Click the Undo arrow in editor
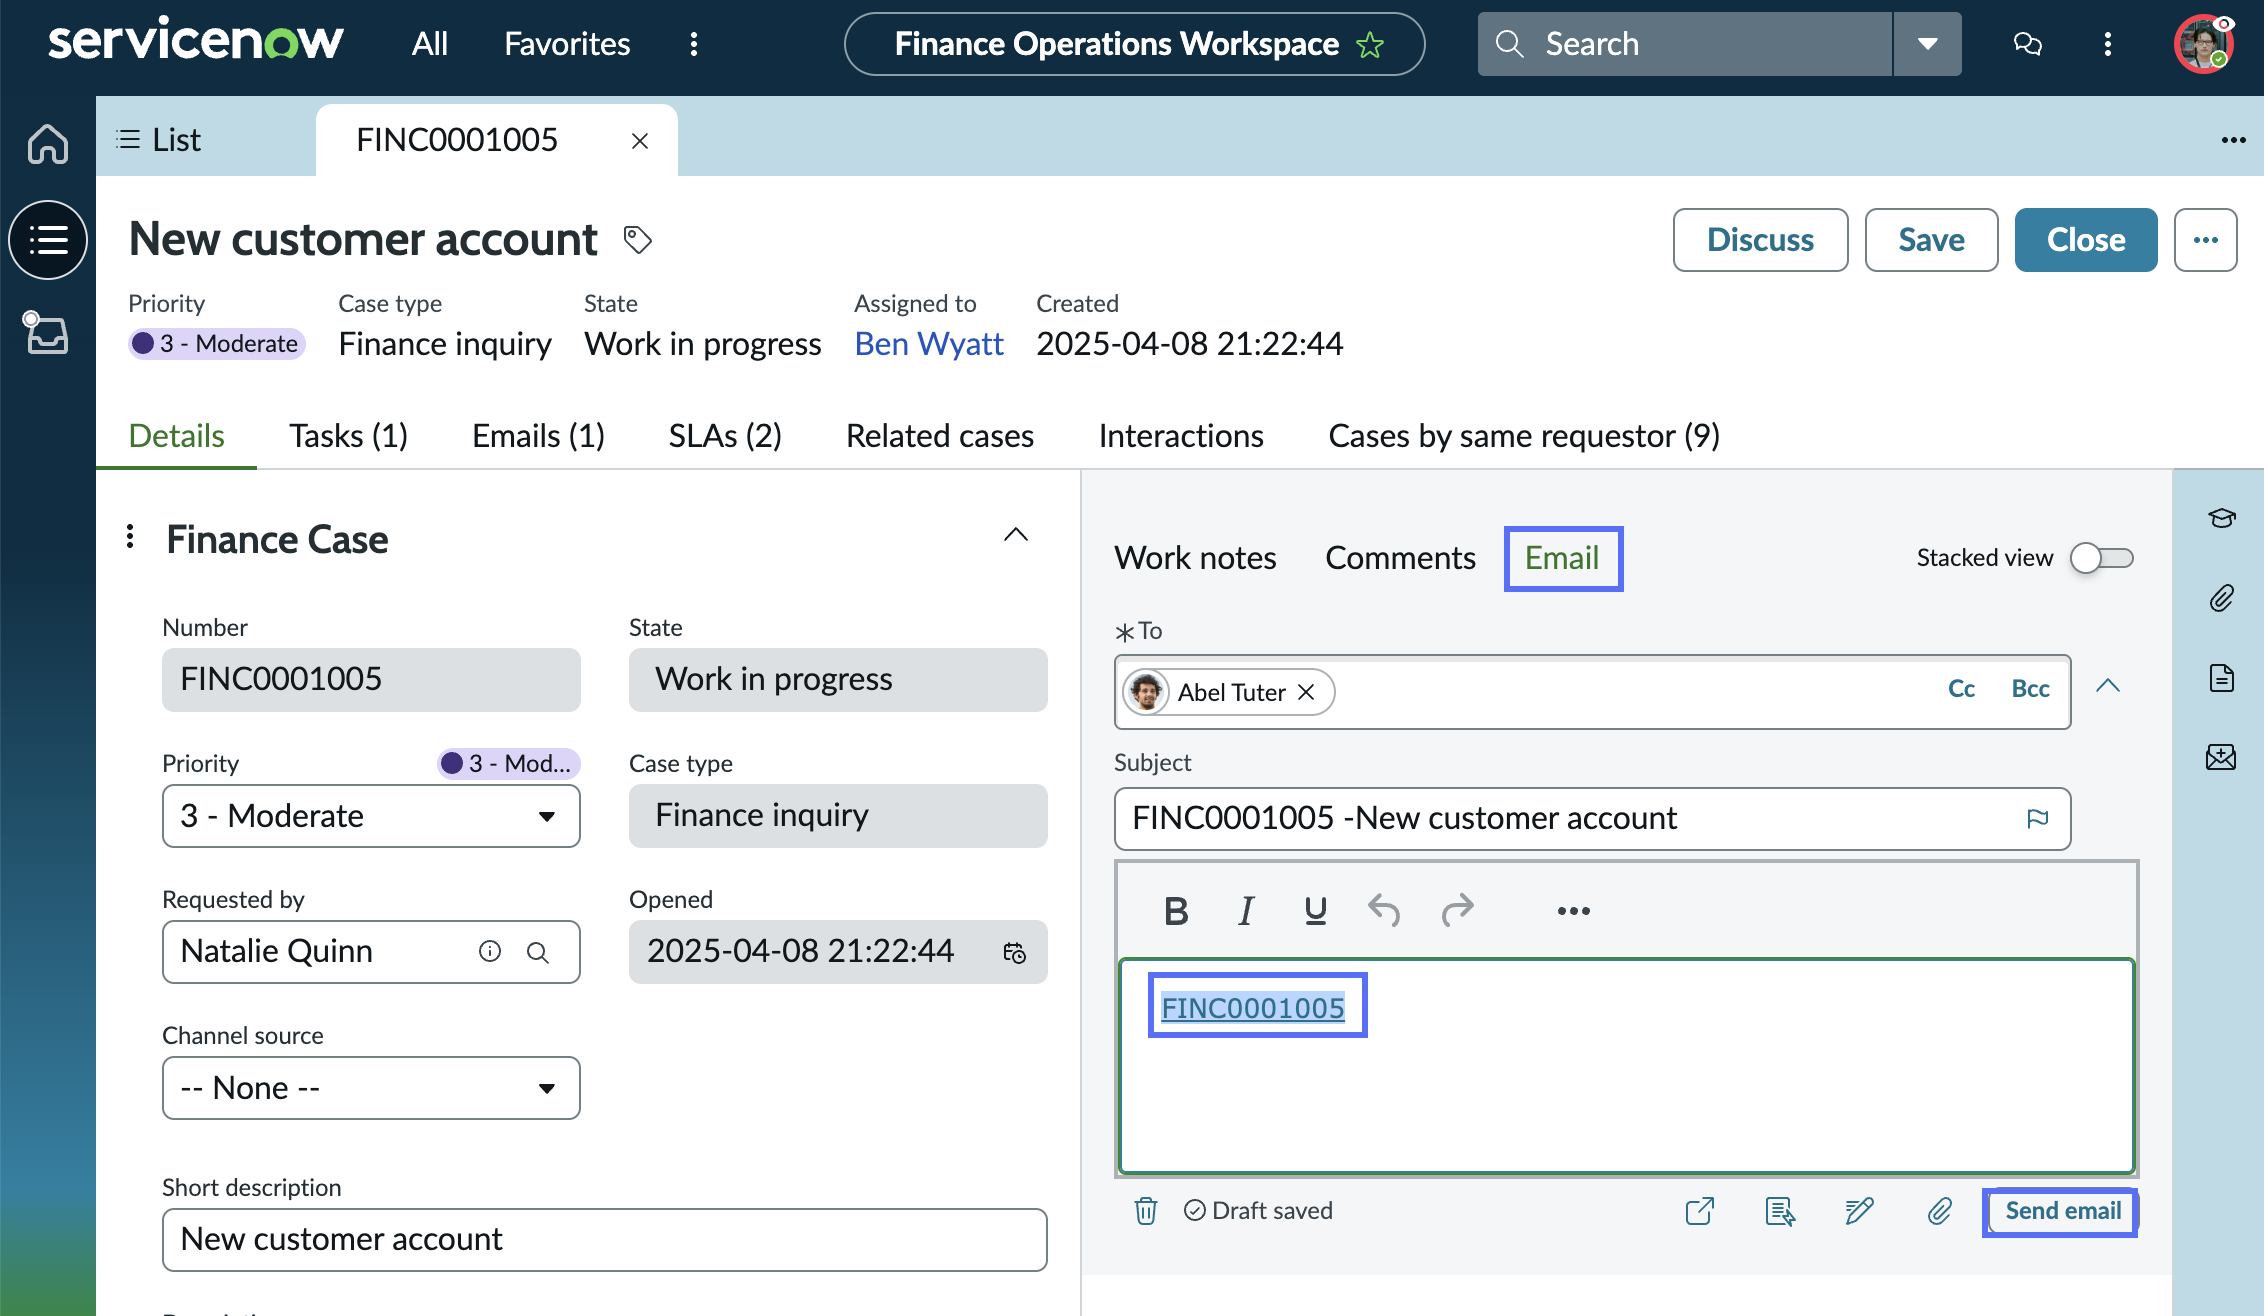The height and width of the screenshot is (1316, 2264). (x=1384, y=910)
